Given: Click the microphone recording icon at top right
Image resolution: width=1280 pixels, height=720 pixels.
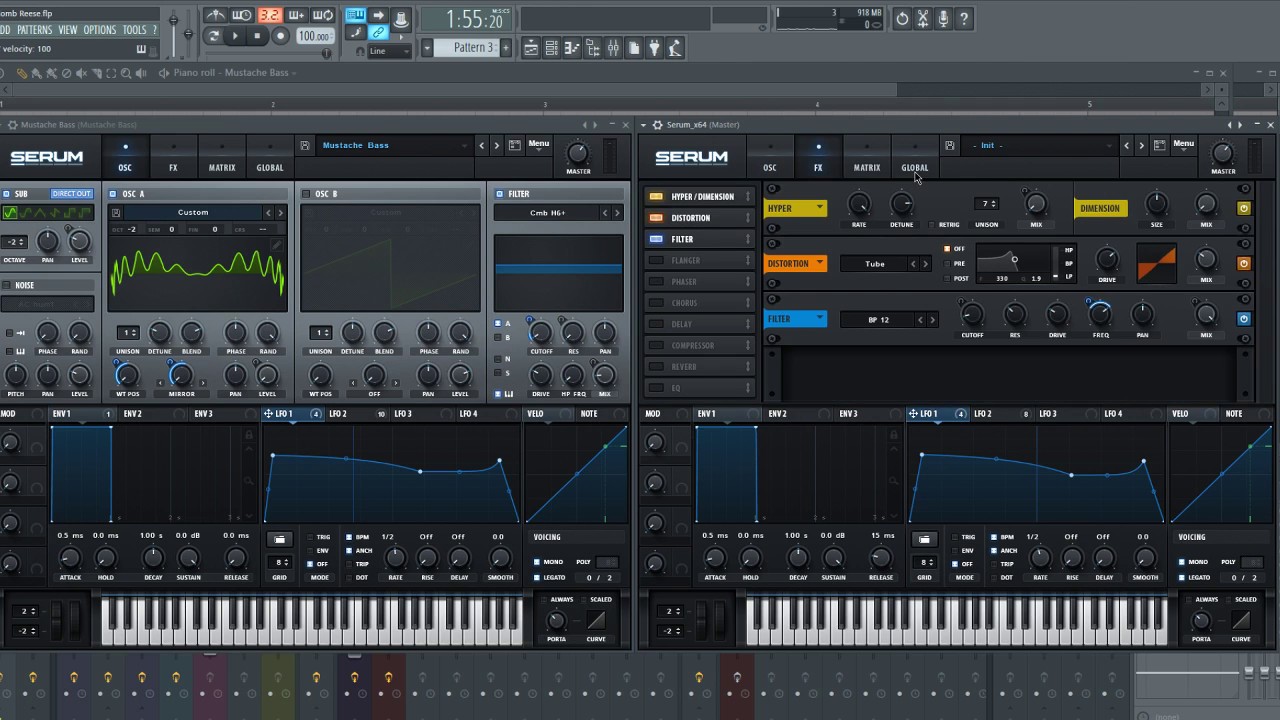Looking at the screenshot, I should [x=943, y=18].
